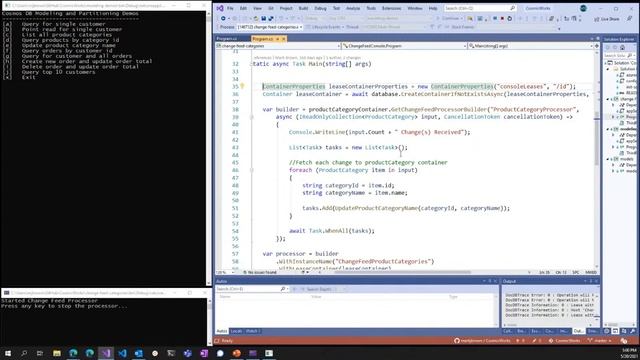This screenshot has width=640, height=360.
Task: Collapse the foreach block at line 46
Action: 251,170
